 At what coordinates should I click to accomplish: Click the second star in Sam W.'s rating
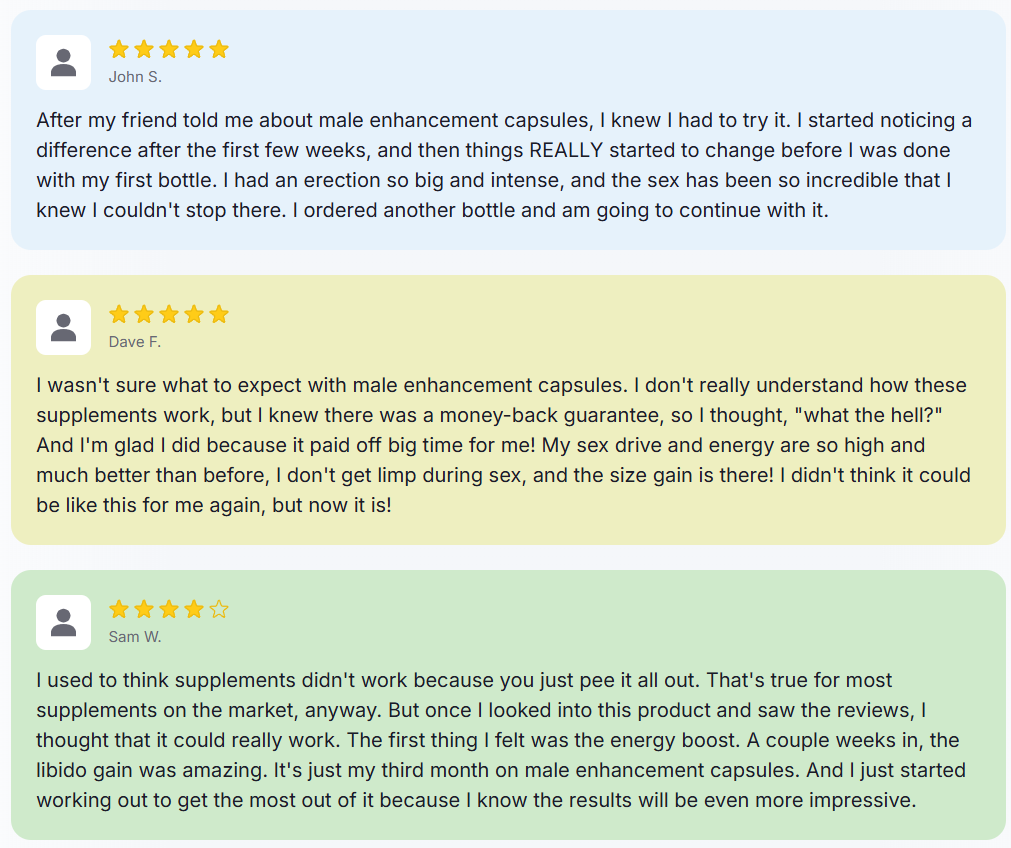click(x=144, y=609)
